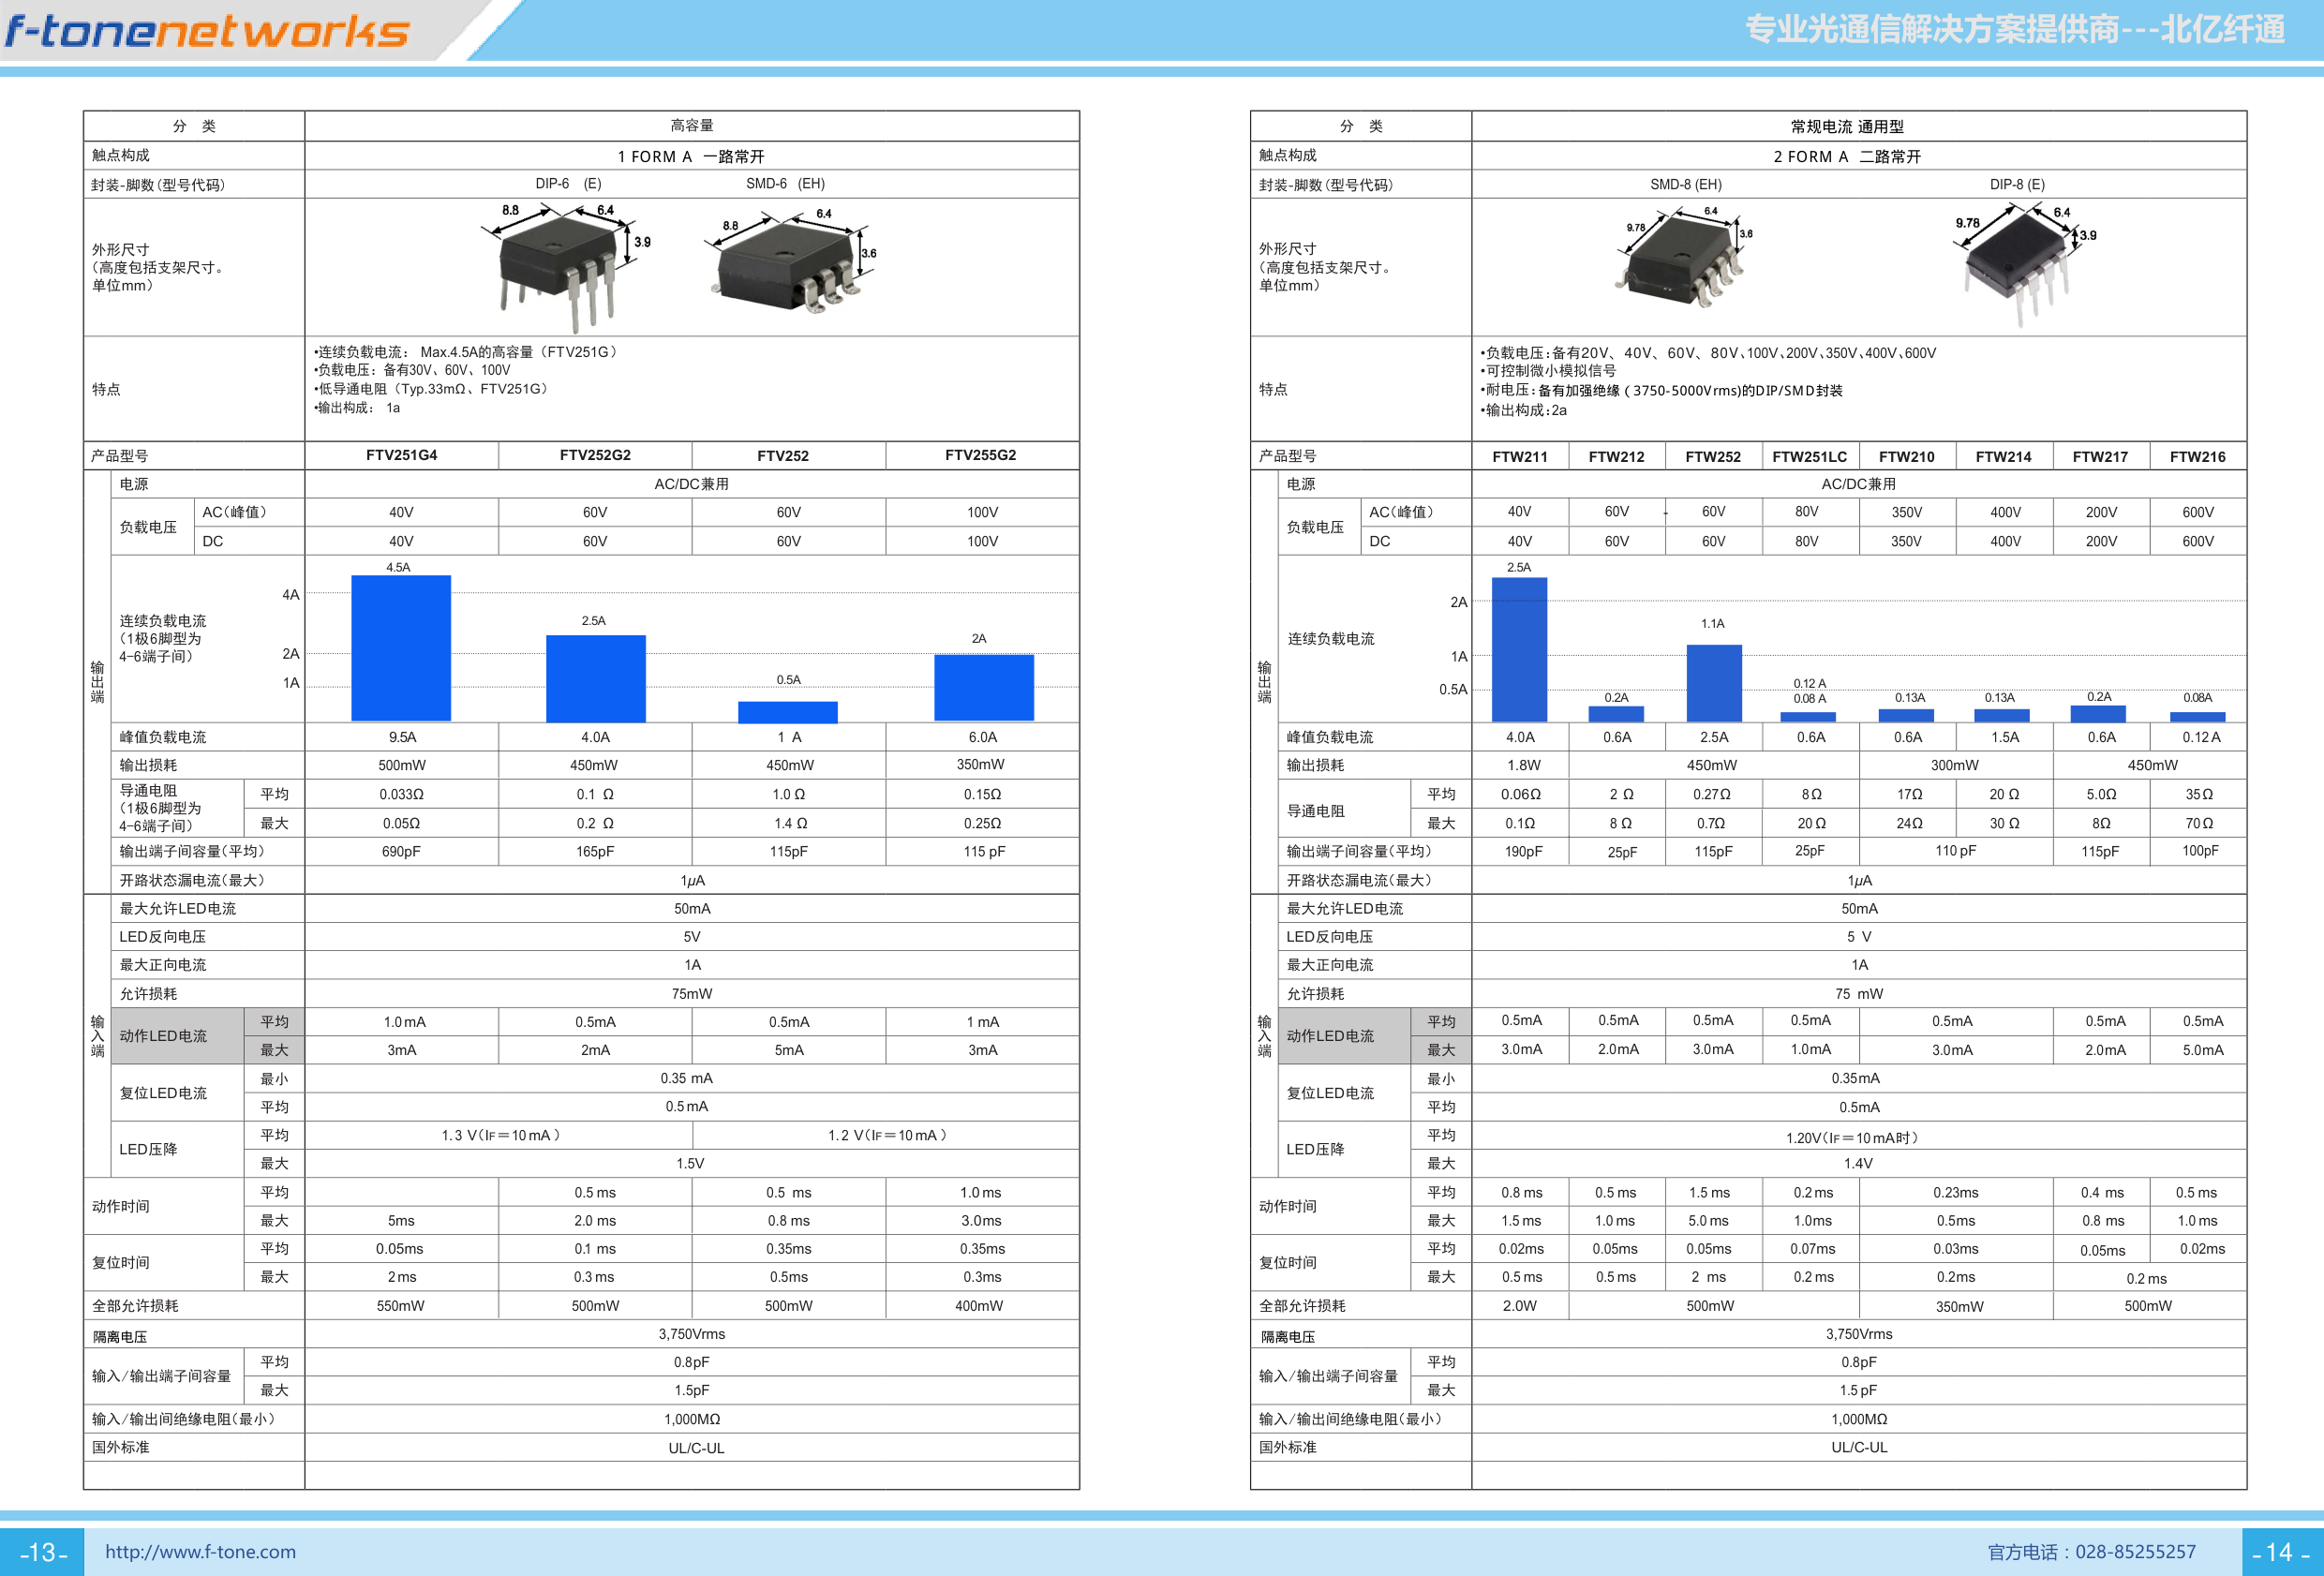Select the FTW211 product column header
Image resolution: width=2324 pixels, height=1576 pixels.
point(1520,456)
